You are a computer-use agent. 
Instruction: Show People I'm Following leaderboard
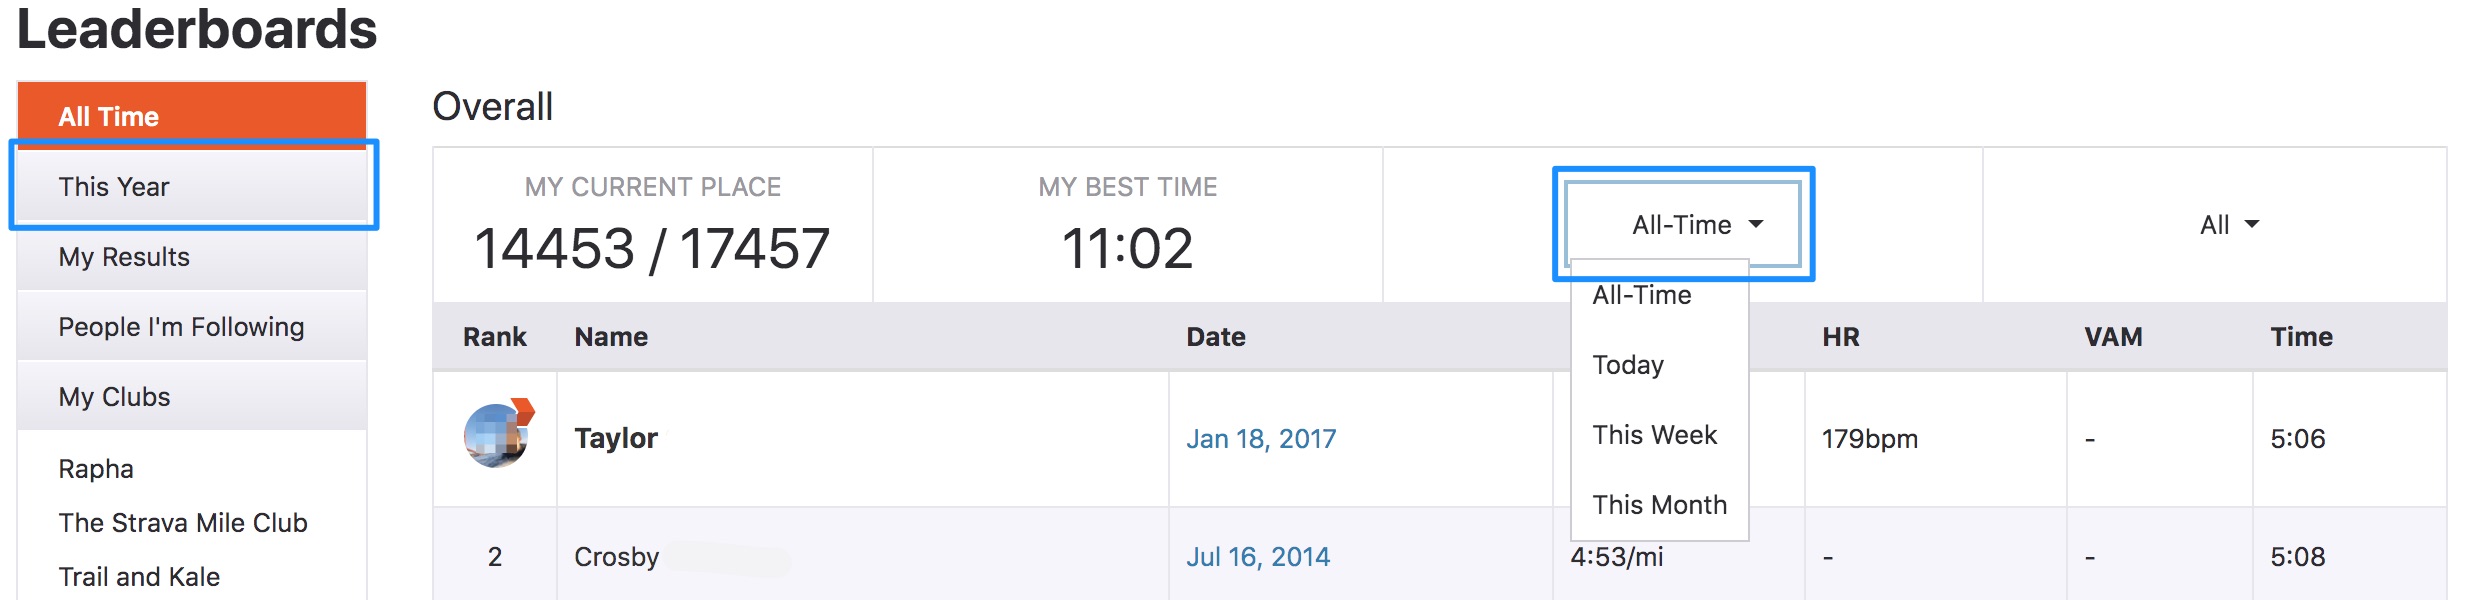tap(192, 327)
